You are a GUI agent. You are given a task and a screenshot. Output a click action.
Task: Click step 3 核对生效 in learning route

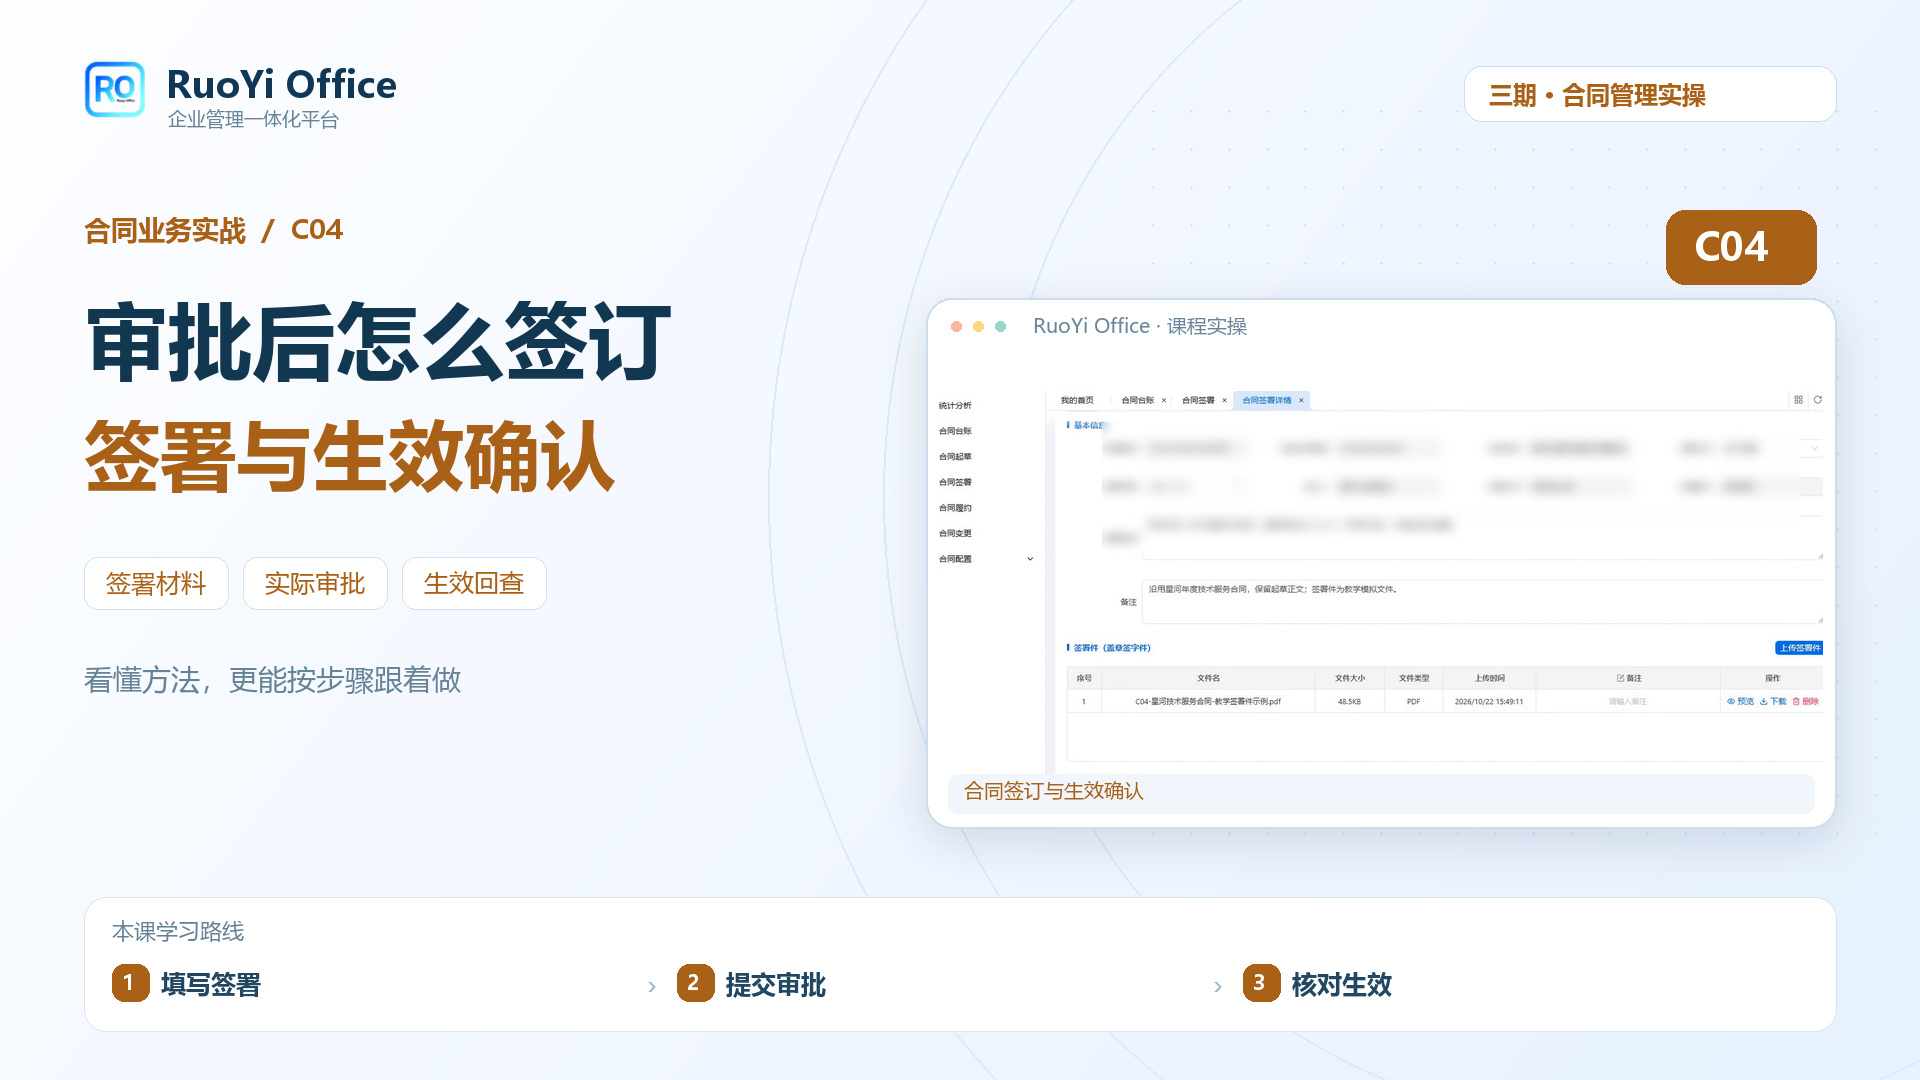(1318, 984)
